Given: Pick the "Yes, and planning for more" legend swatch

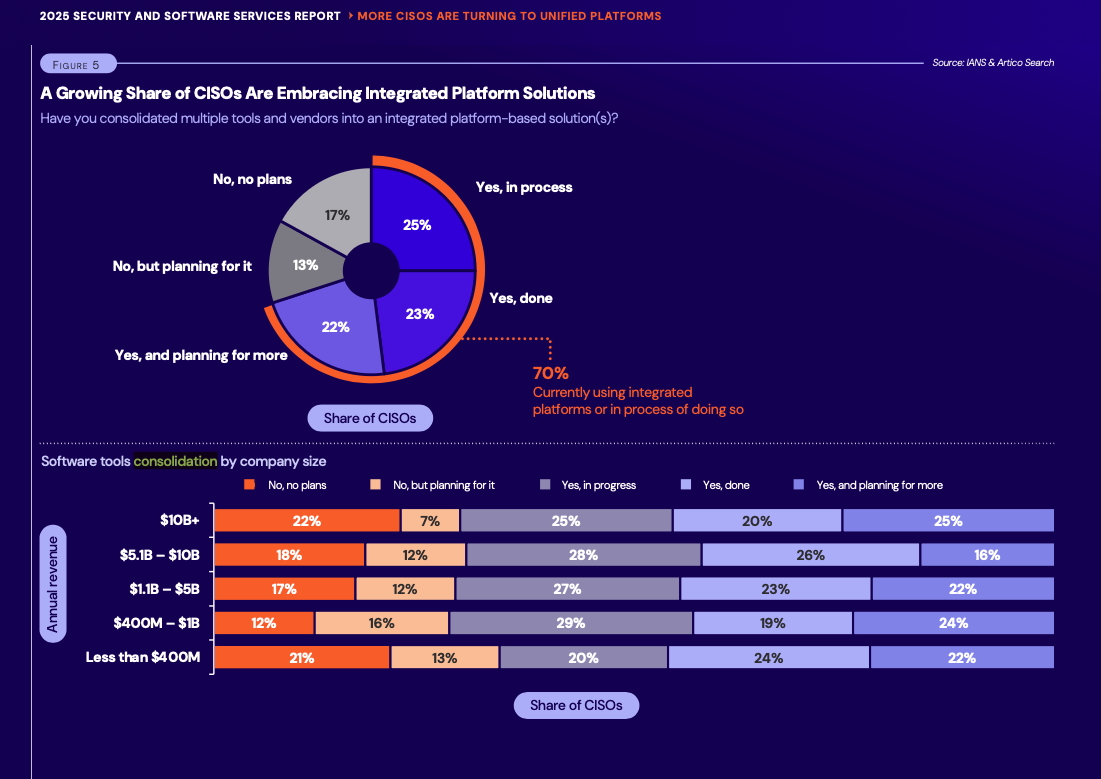Looking at the screenshot, I should (x=798, y=485).
